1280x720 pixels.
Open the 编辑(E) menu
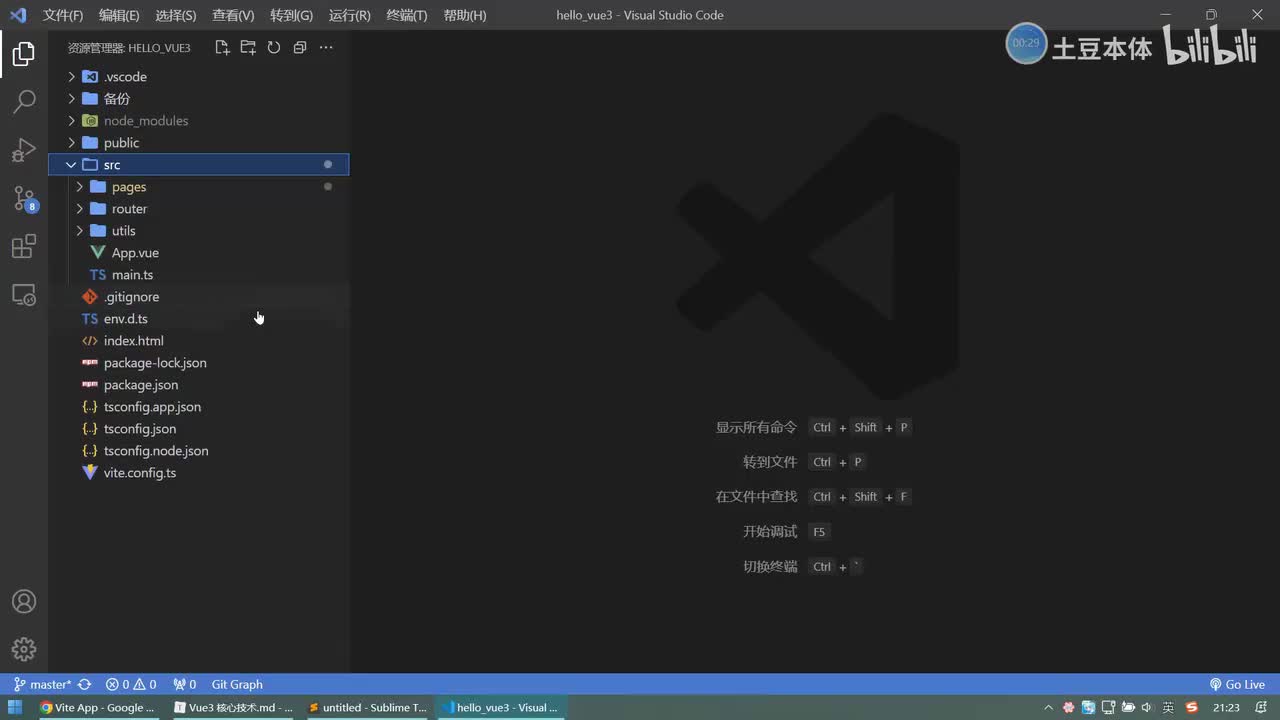pyautogui.click(x=119, y=15)
